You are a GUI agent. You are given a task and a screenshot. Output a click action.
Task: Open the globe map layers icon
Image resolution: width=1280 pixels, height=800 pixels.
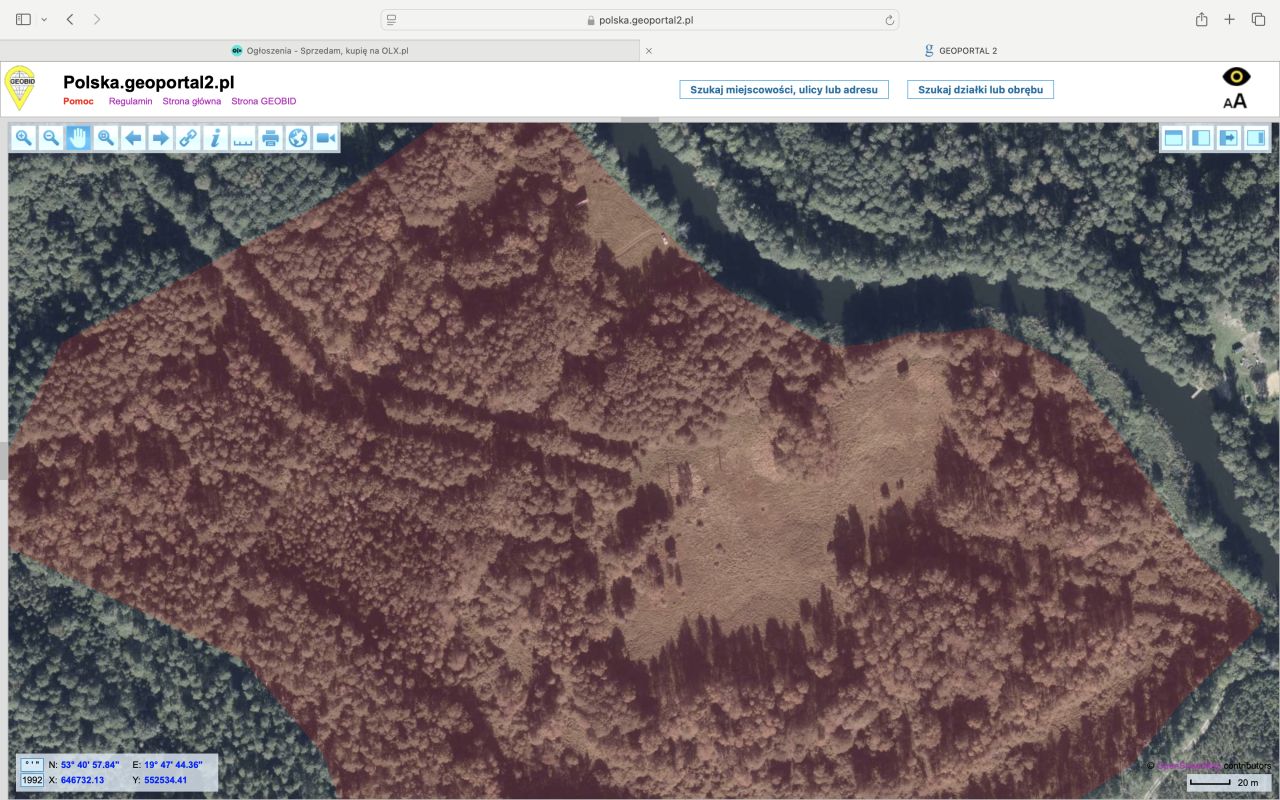pyautogui.click(x=298, y=139)
